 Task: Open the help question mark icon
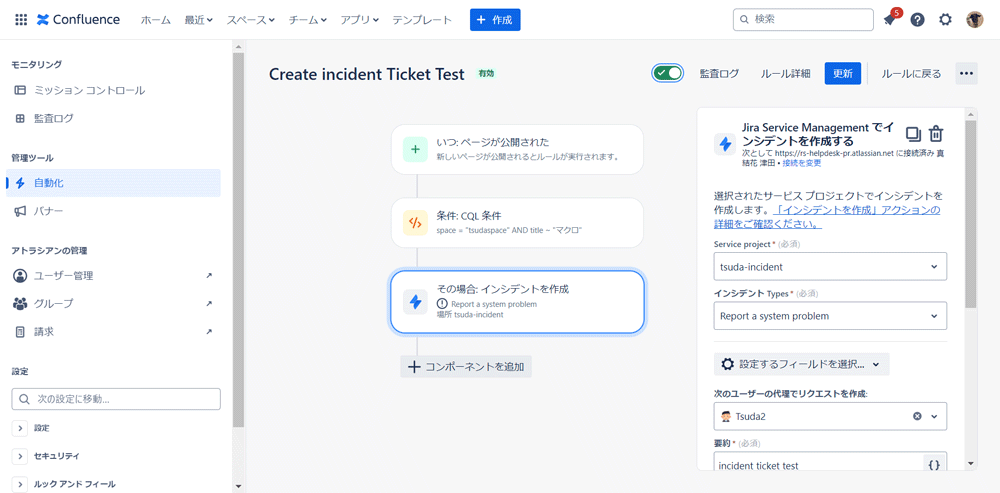click(917, 20)
